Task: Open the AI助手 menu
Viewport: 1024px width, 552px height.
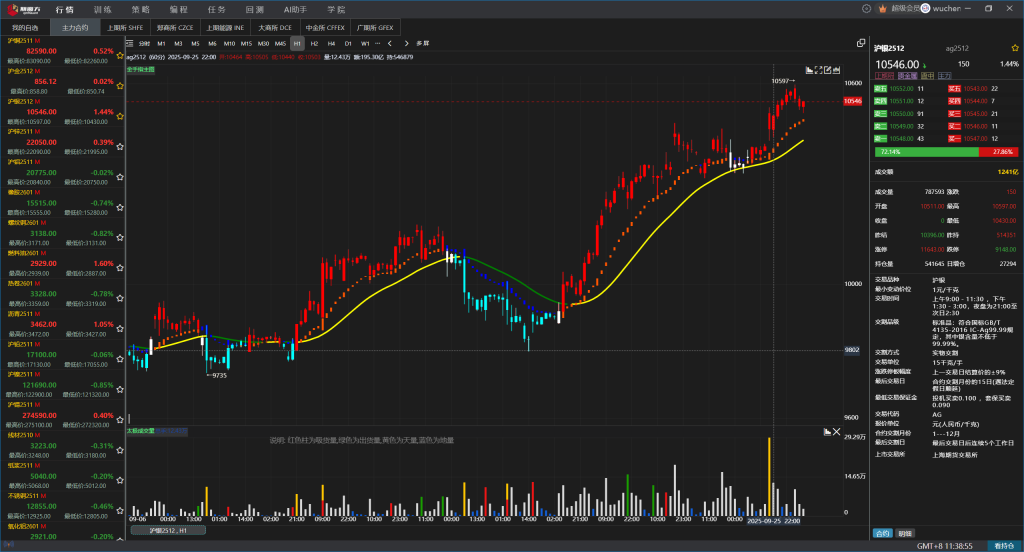Action: click(x=295, y=9)
